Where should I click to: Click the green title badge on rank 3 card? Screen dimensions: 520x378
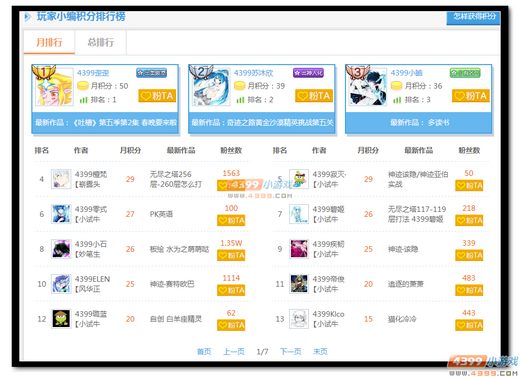click(465, 73)
